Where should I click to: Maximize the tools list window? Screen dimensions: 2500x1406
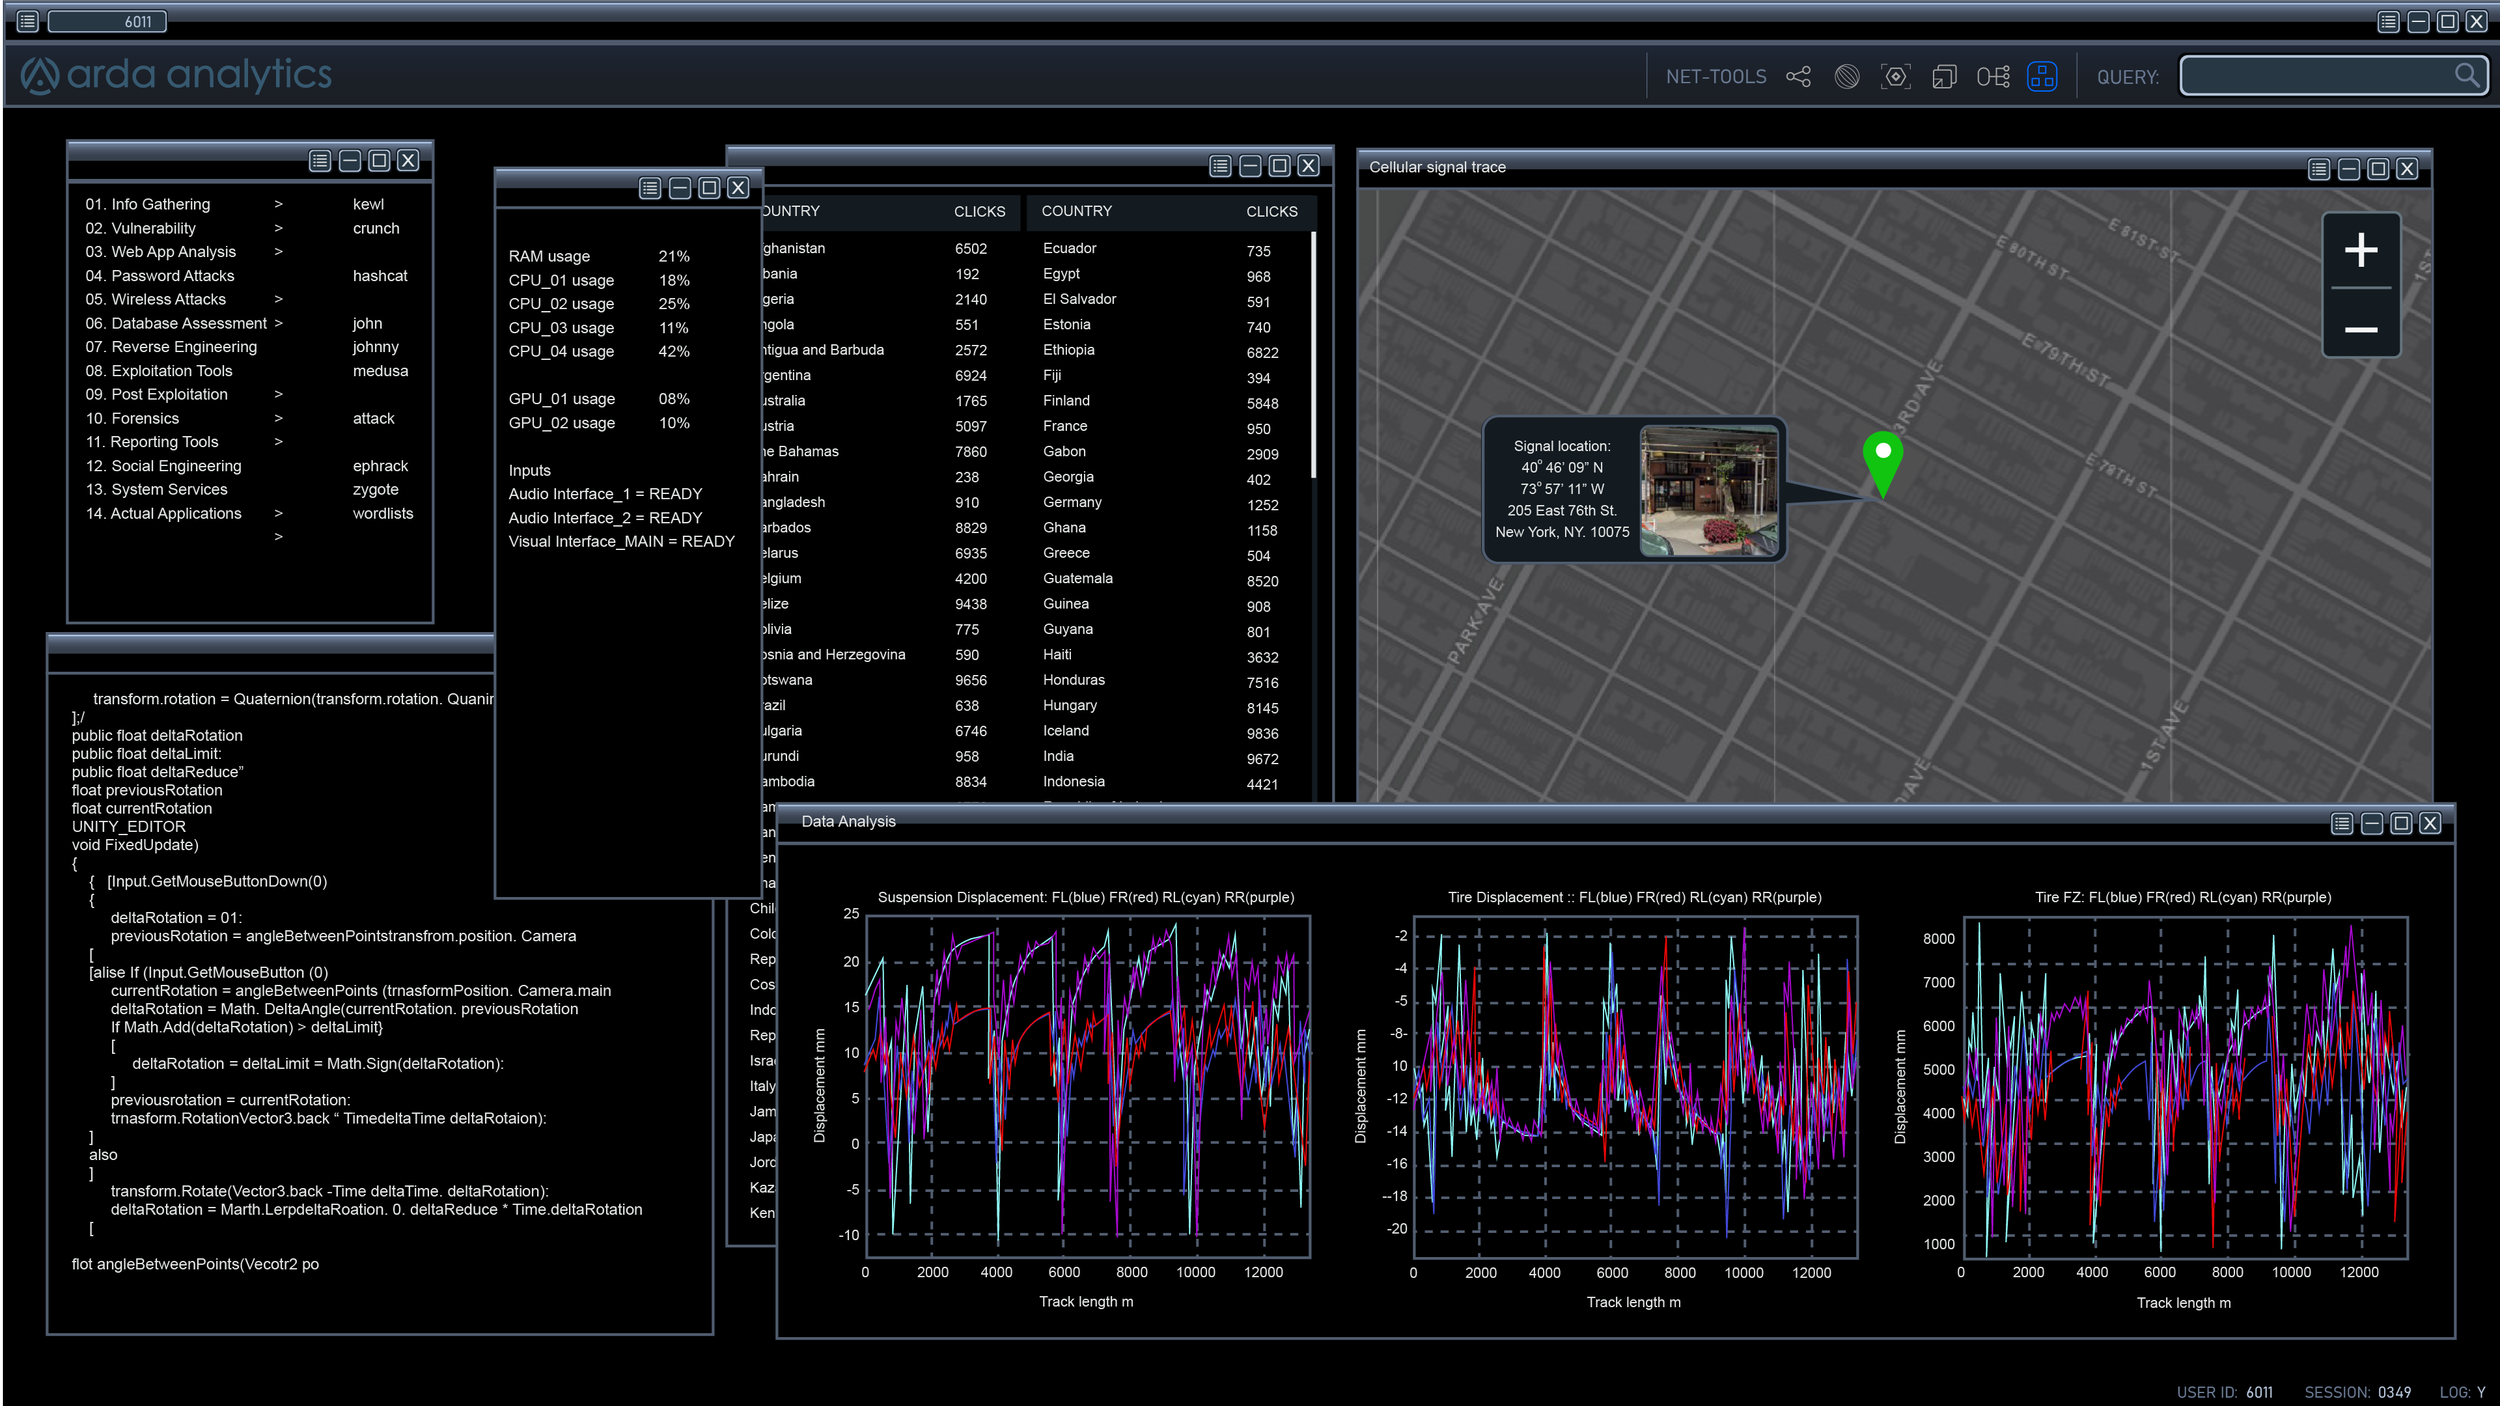point(379,161)
